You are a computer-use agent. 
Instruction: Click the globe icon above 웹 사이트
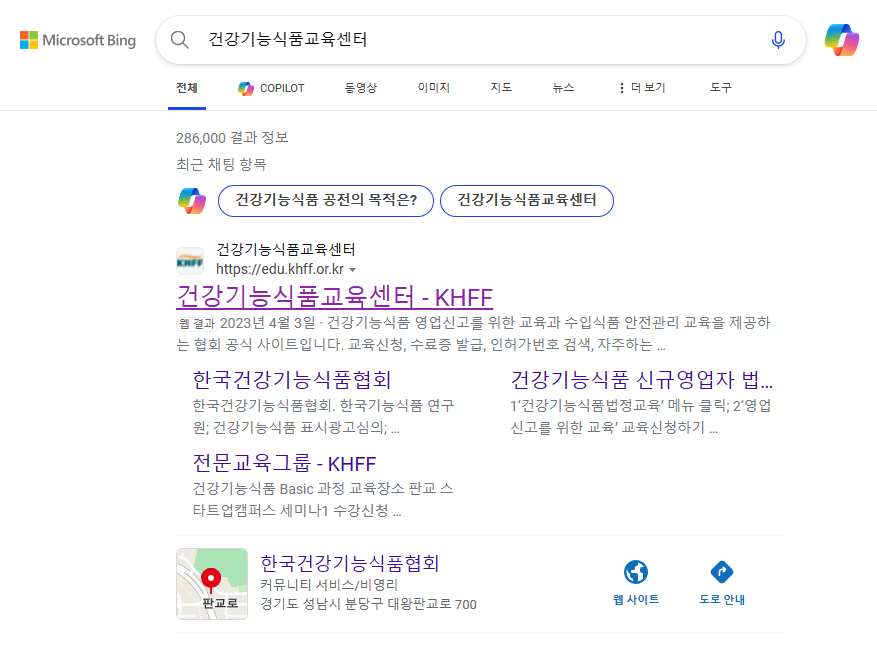pyautogui.click(x=636, y=573)
